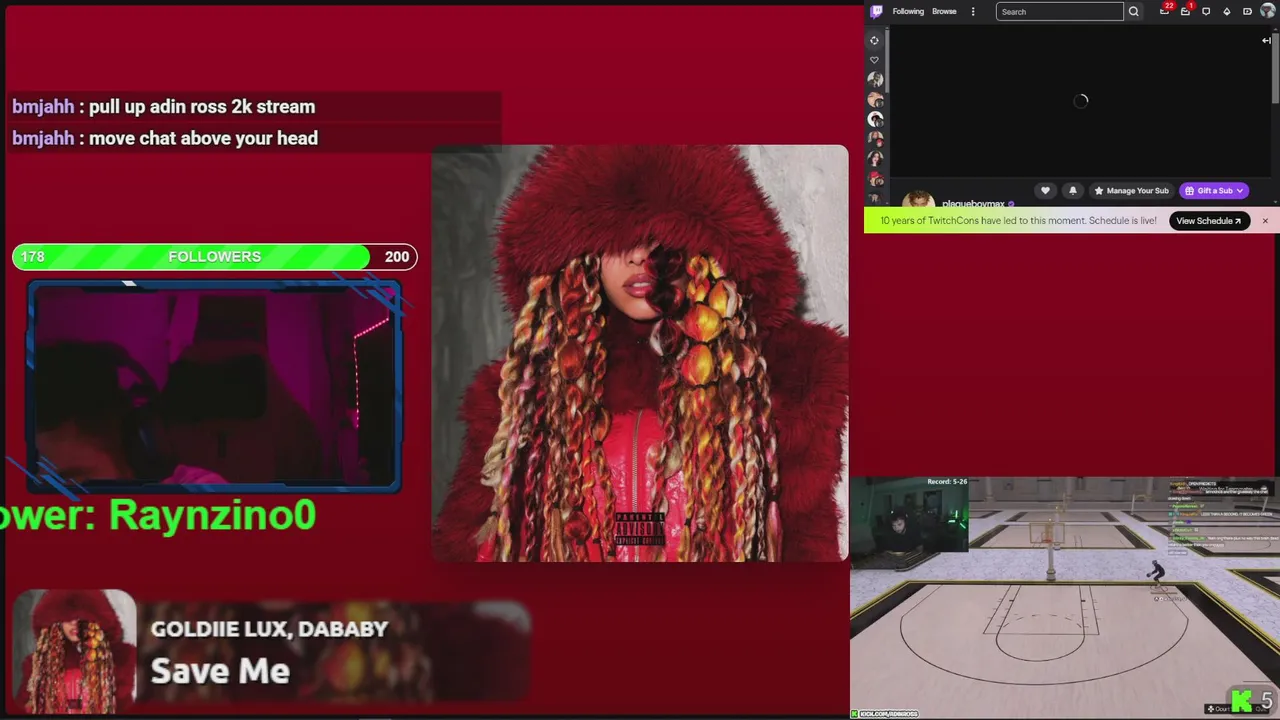The height and width of the screenshot is (720, 1280).
Task: Click the basketball player on the court
Action: 1156,571
